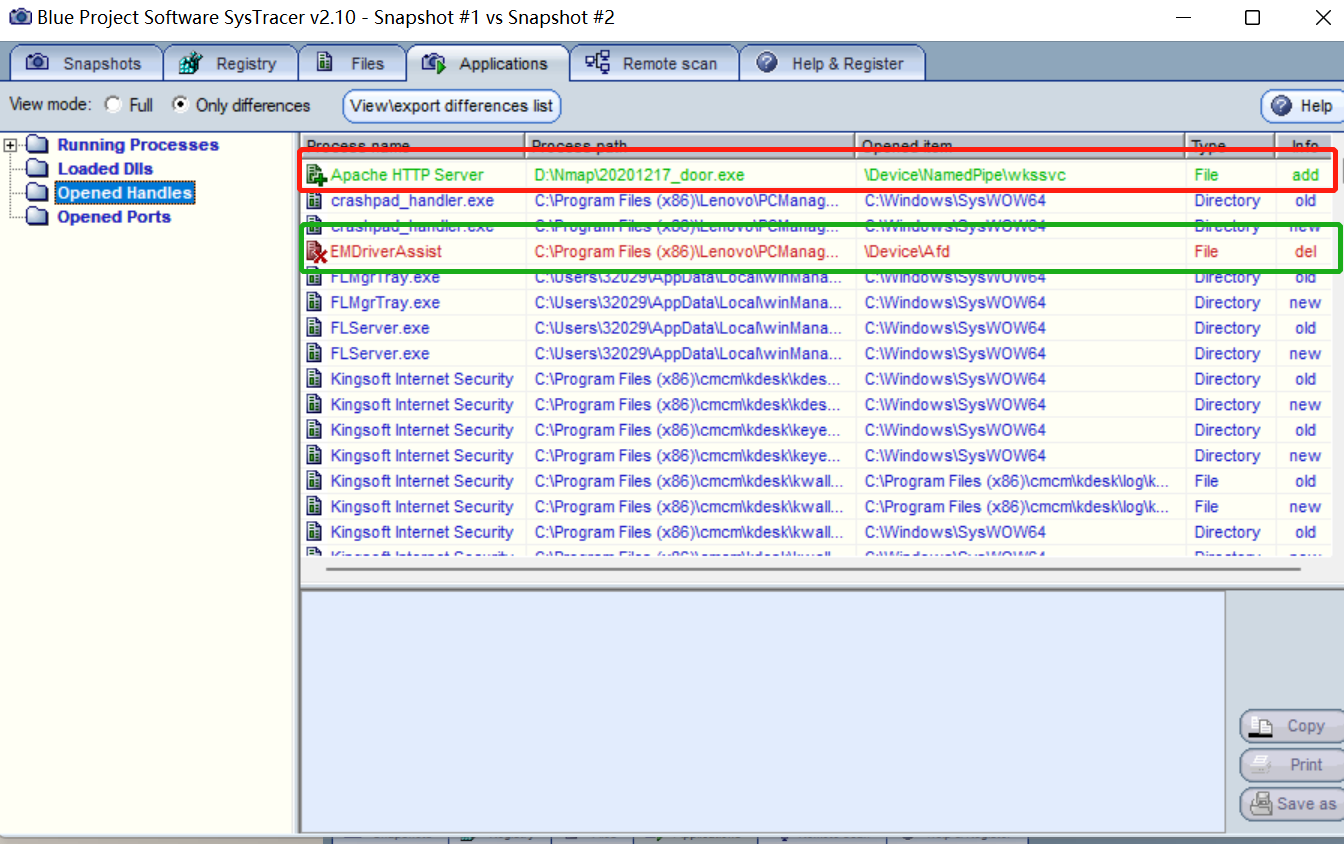
Task: Select Opened Handles in the tree
Action: 125,193
